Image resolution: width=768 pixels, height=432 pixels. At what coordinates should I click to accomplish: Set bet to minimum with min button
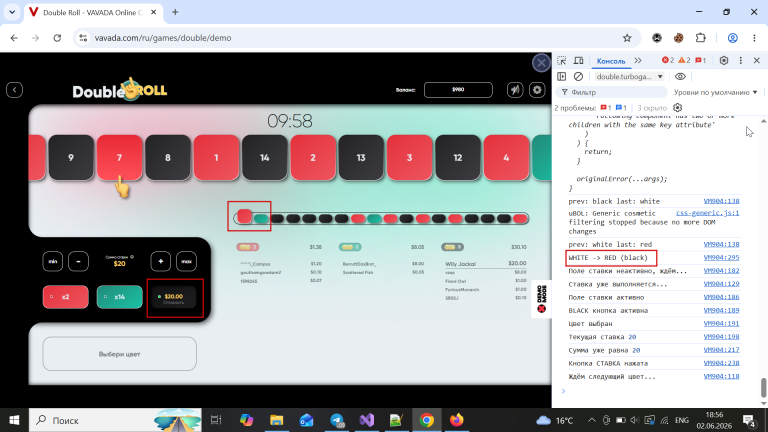52,262
